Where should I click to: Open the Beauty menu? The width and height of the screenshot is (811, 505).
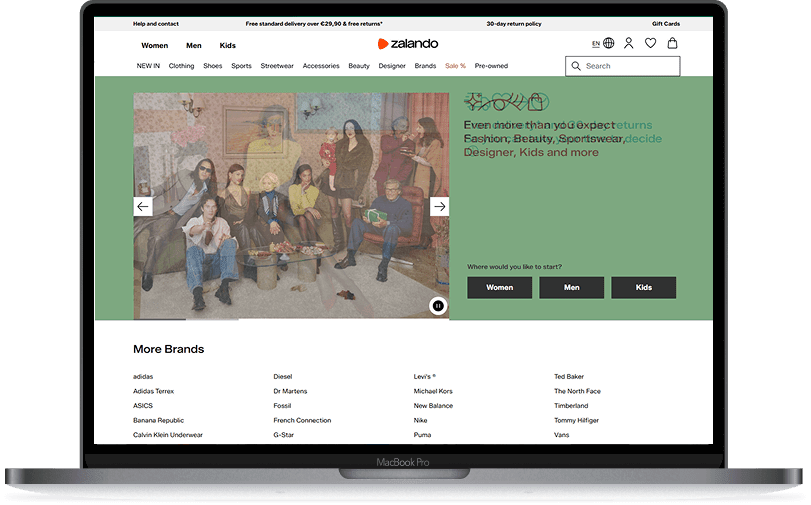point(359,66)
